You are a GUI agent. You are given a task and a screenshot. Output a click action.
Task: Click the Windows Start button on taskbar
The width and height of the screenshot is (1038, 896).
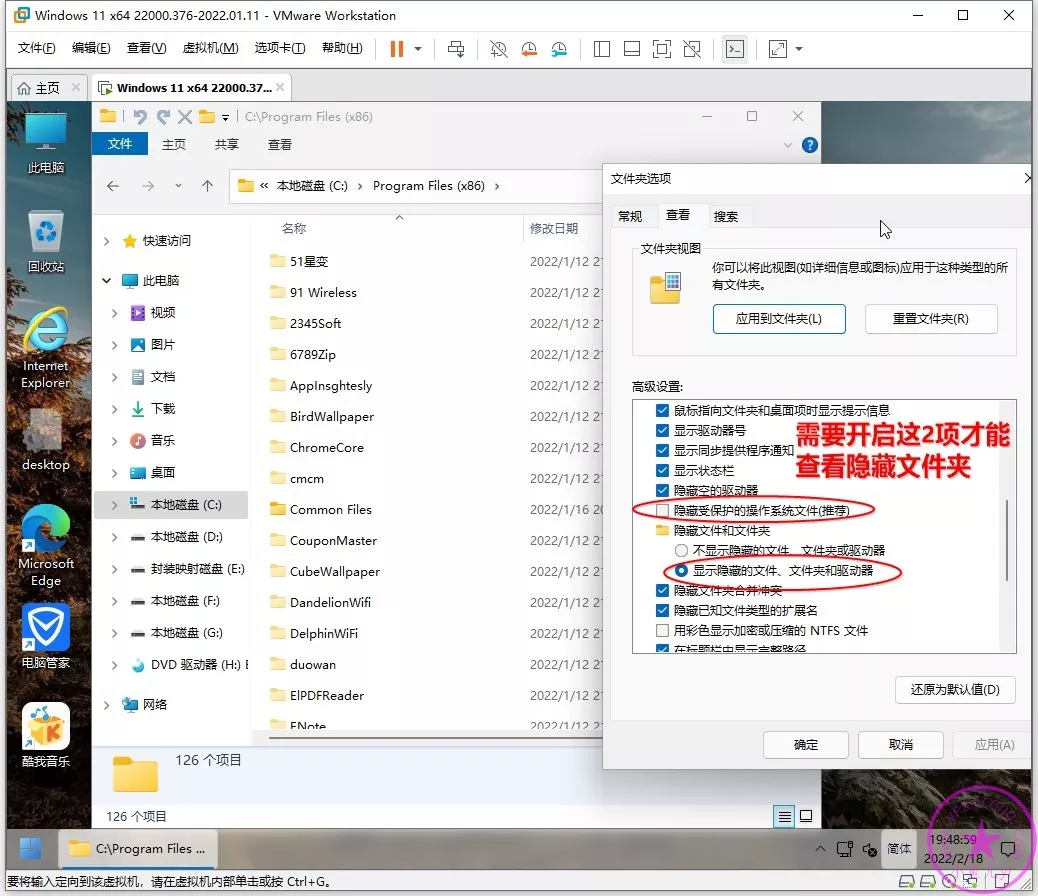pos(30,848)
